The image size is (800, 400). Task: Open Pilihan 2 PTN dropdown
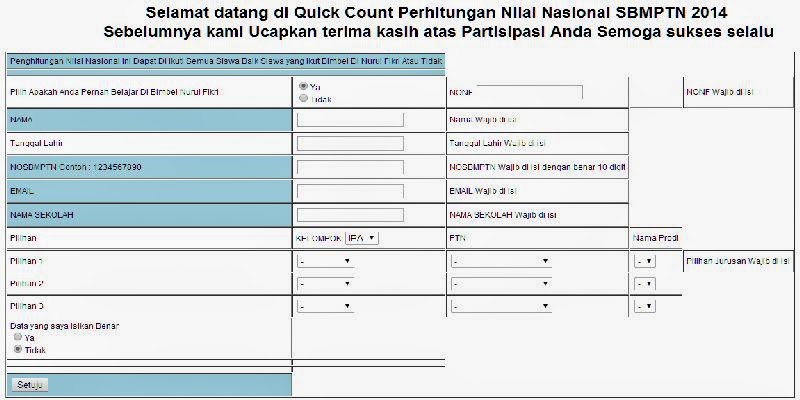501,284
